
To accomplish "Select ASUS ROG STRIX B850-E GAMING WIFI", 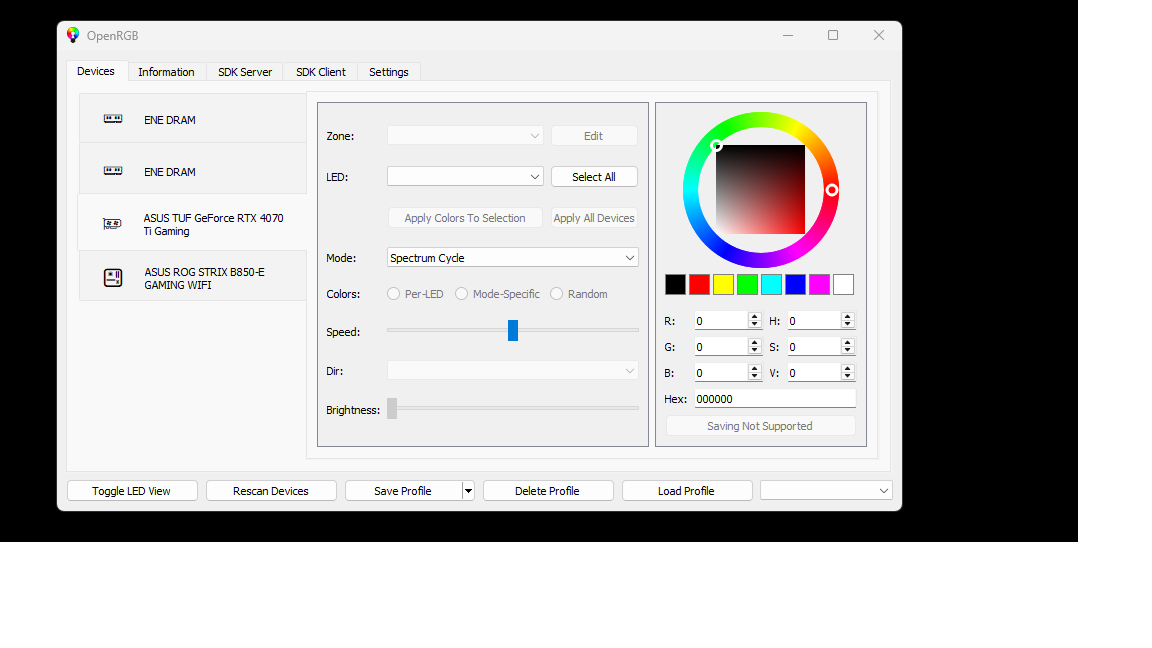I will coord(192,277).
